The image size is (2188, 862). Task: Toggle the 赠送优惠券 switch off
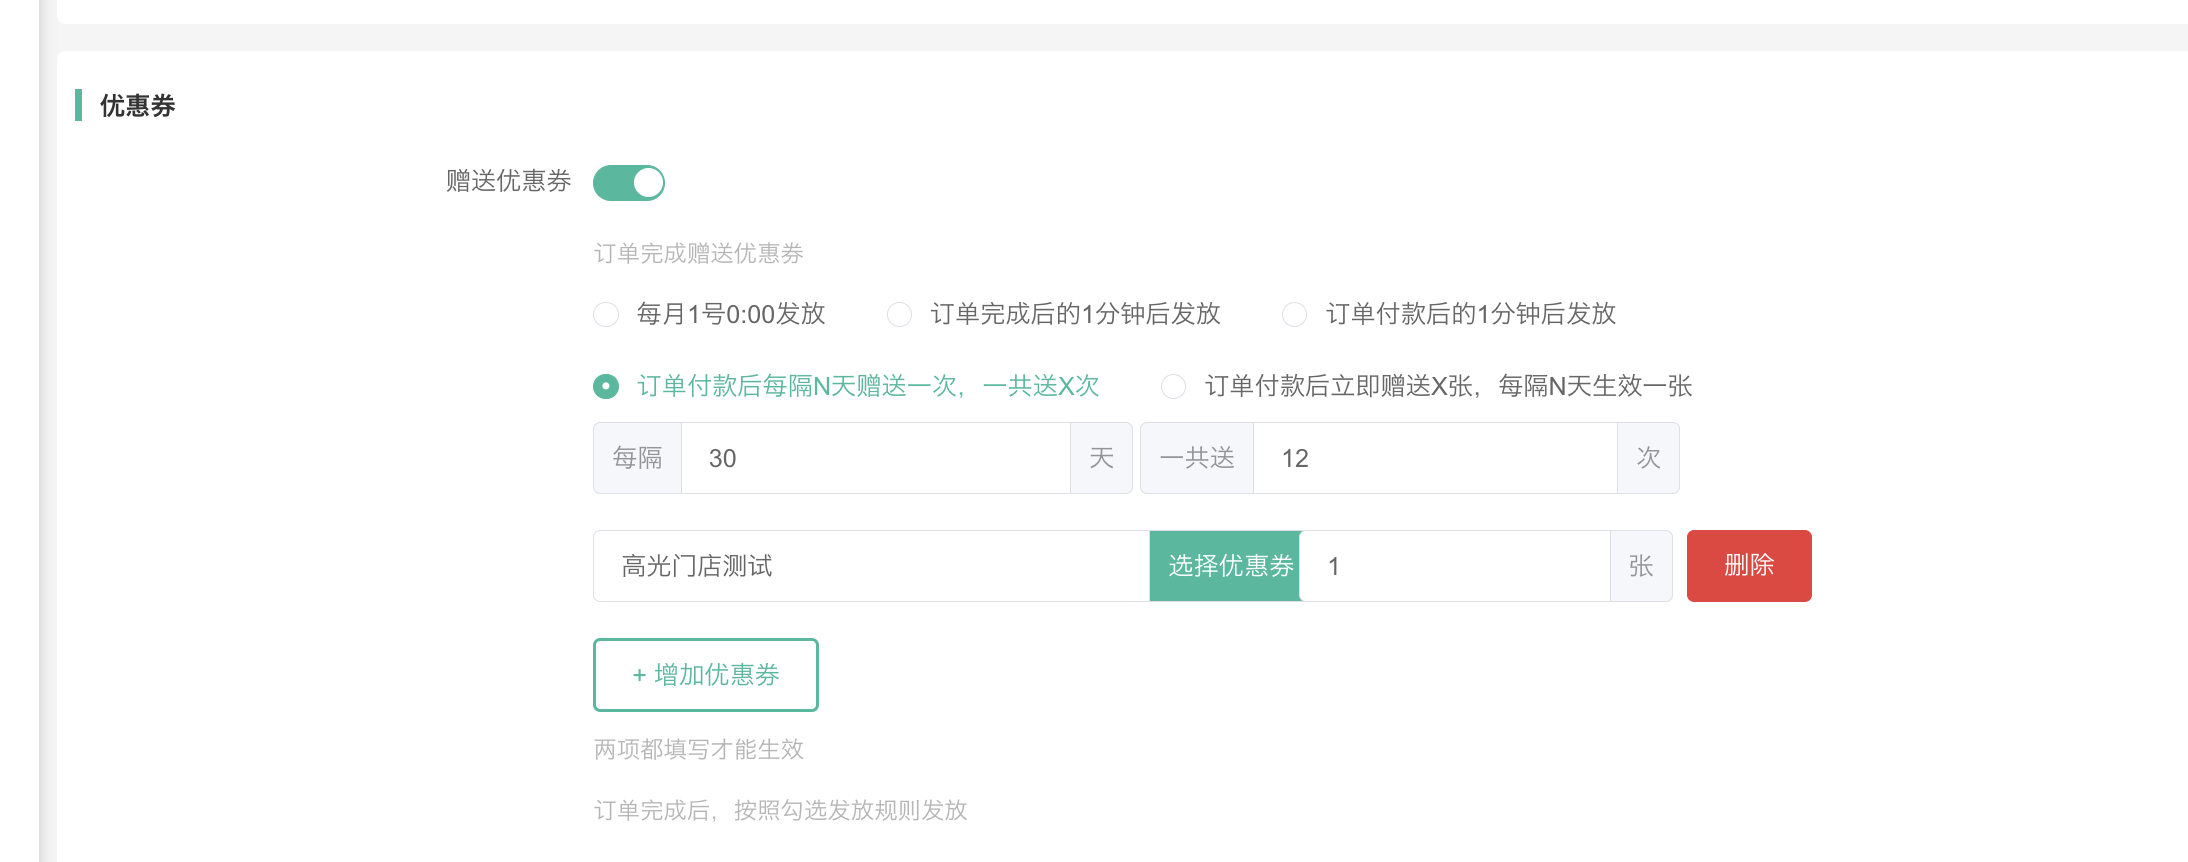click(628, 183)
